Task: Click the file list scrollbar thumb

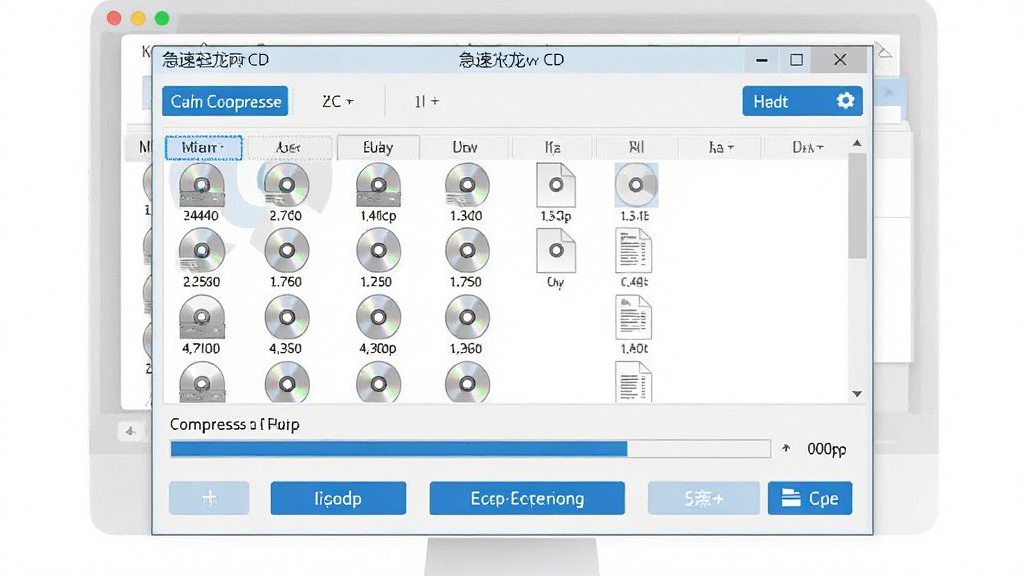Action: click(x=857, y=206)
